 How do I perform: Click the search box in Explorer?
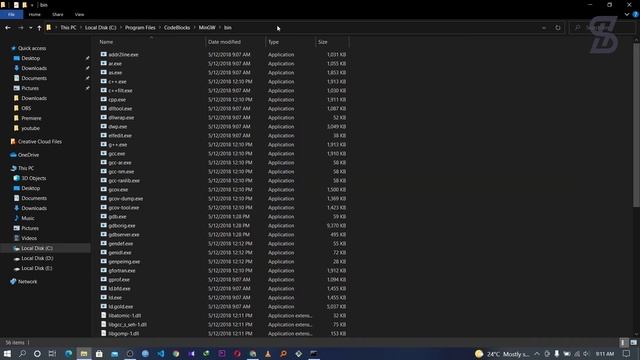tap(602, 28)
